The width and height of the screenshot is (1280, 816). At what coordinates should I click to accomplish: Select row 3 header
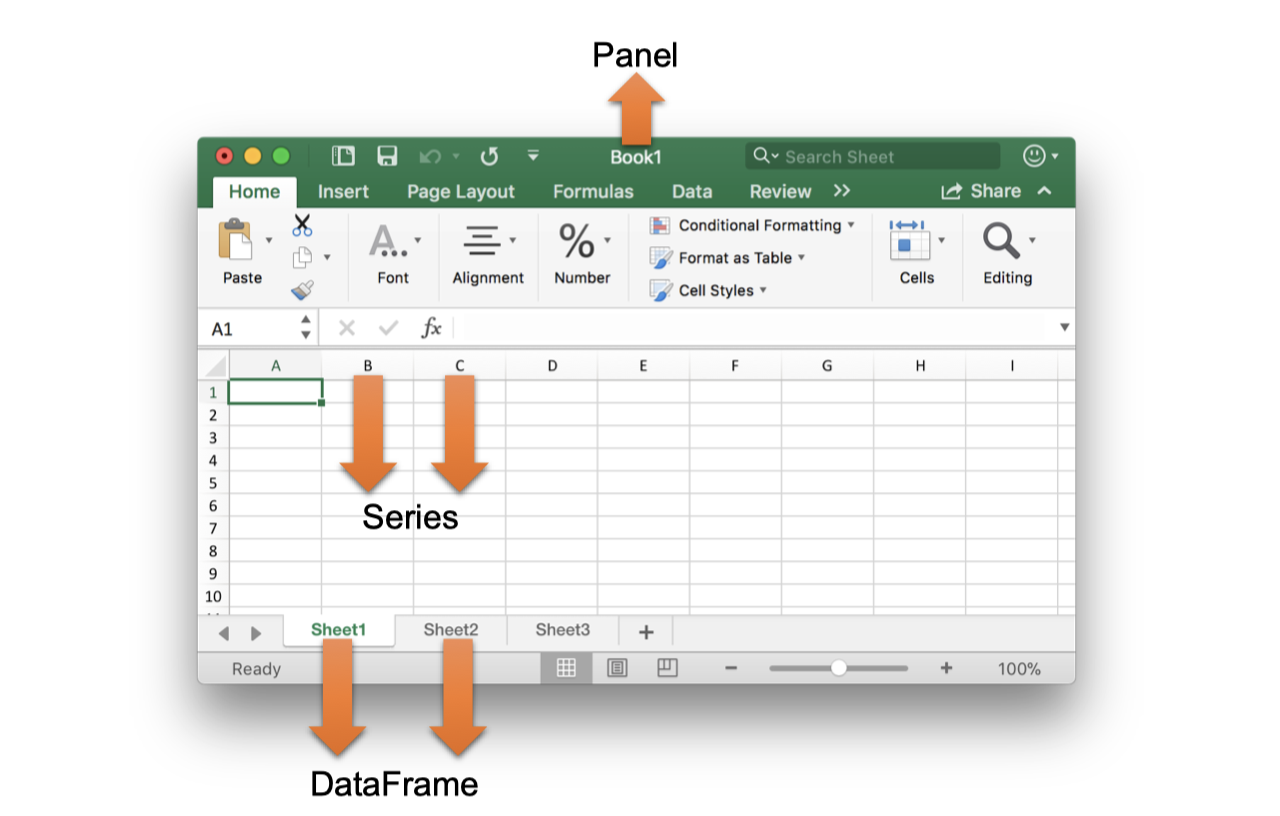[213, 438]
